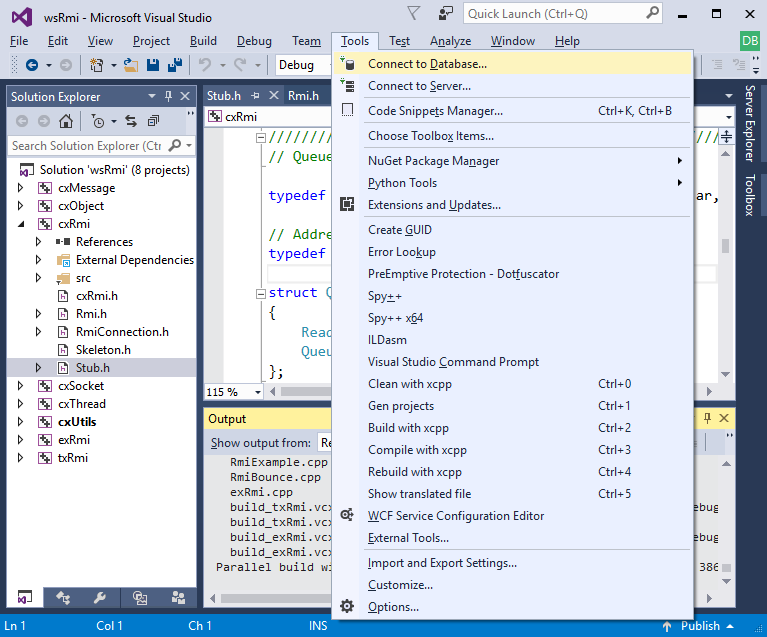The width and height of the screenshot is (767, 637).
Task: Click the feedback icon near Quick Launch
Action: pos(445,13)
